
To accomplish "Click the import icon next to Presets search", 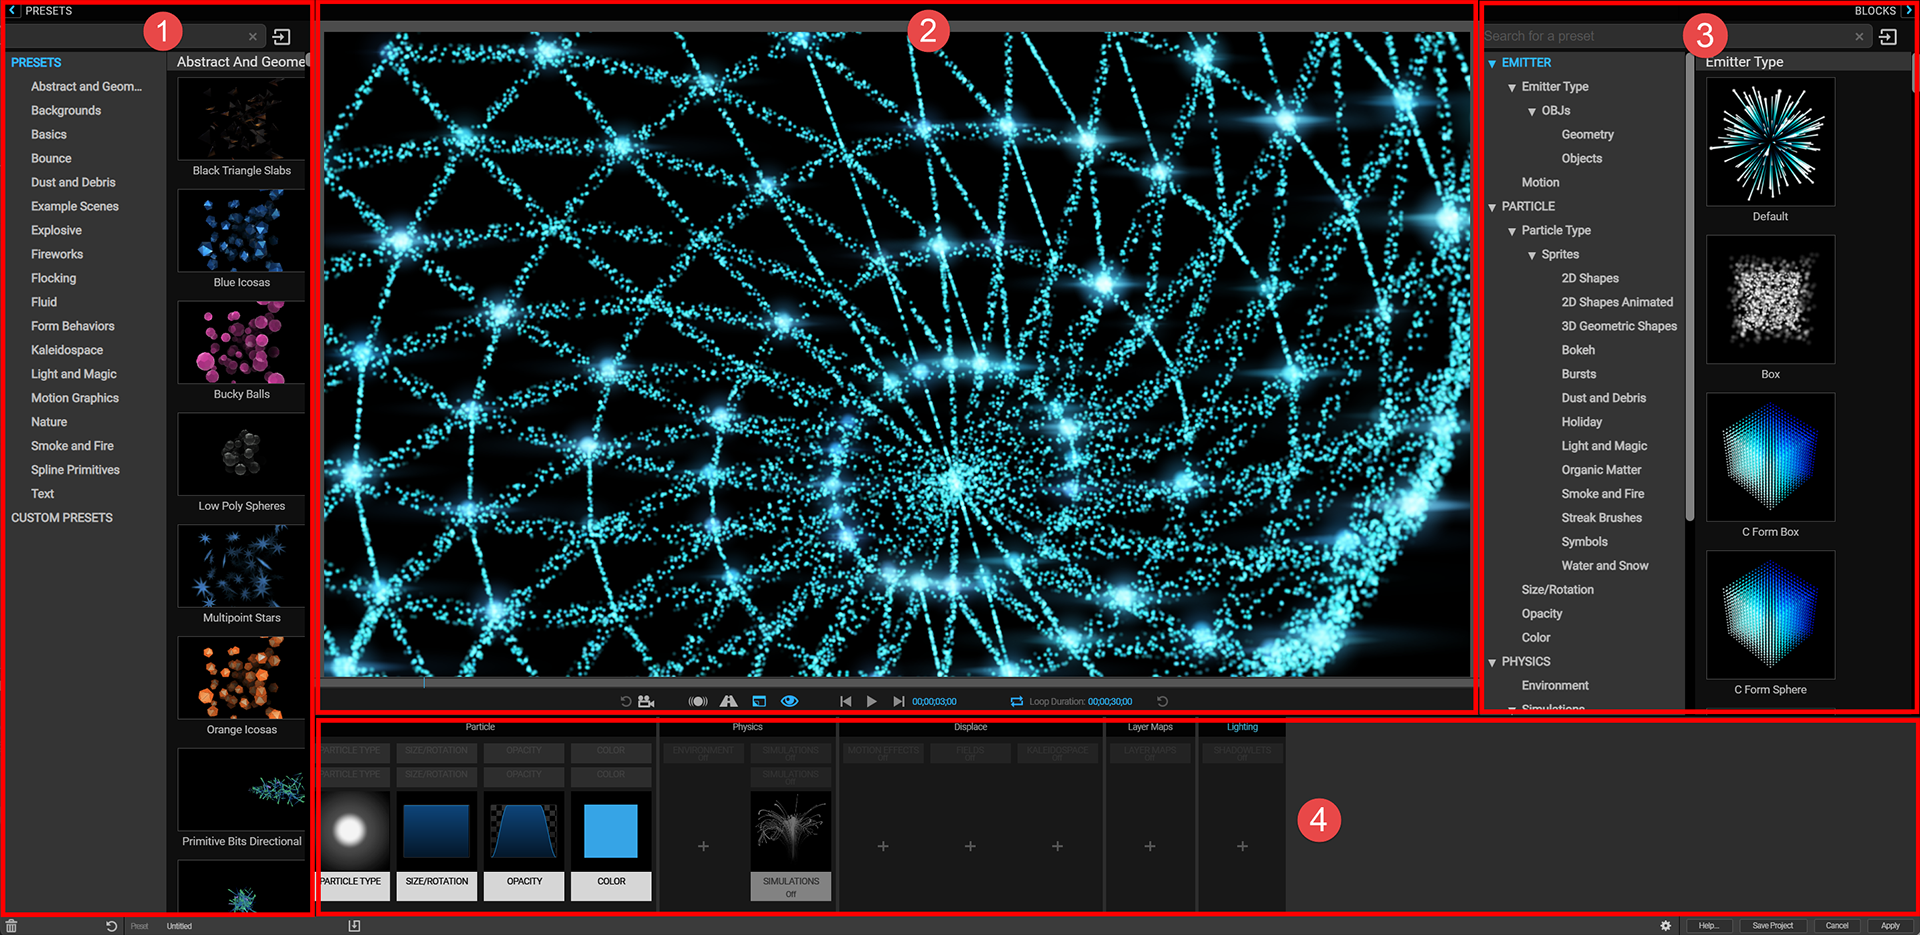I will click(x=282, y=37).
